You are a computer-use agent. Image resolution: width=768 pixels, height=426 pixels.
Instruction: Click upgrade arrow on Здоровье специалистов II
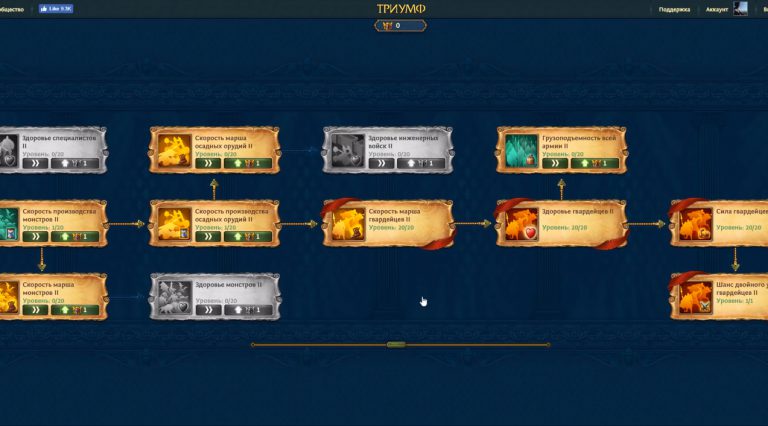pos(75,163)
